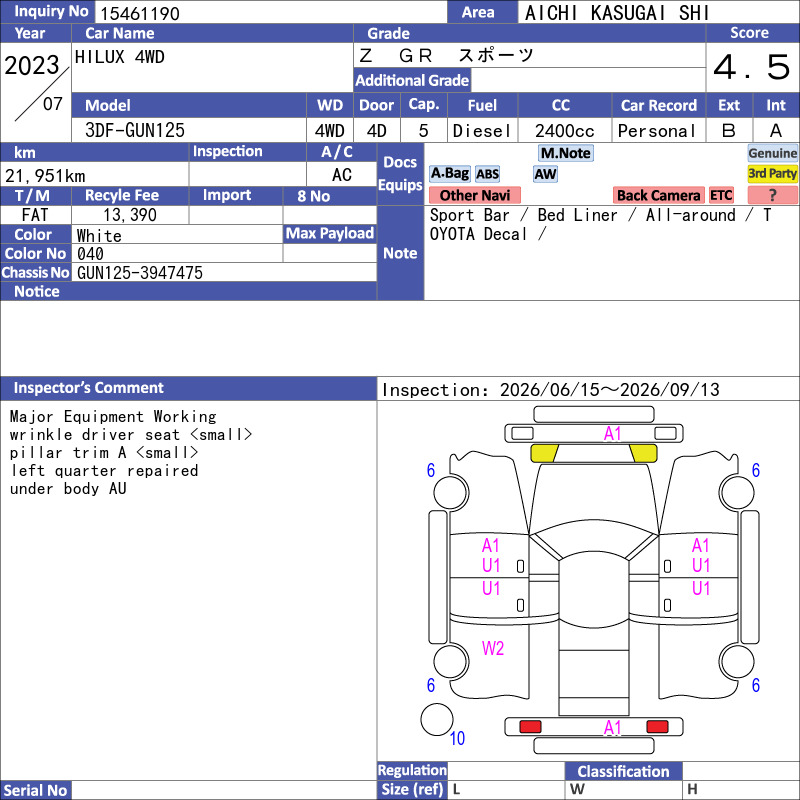The height and width of the screenshot is (800, 800).
Task: Click the Inquiry No value 15461190
Action: click(x=140, y=13)
